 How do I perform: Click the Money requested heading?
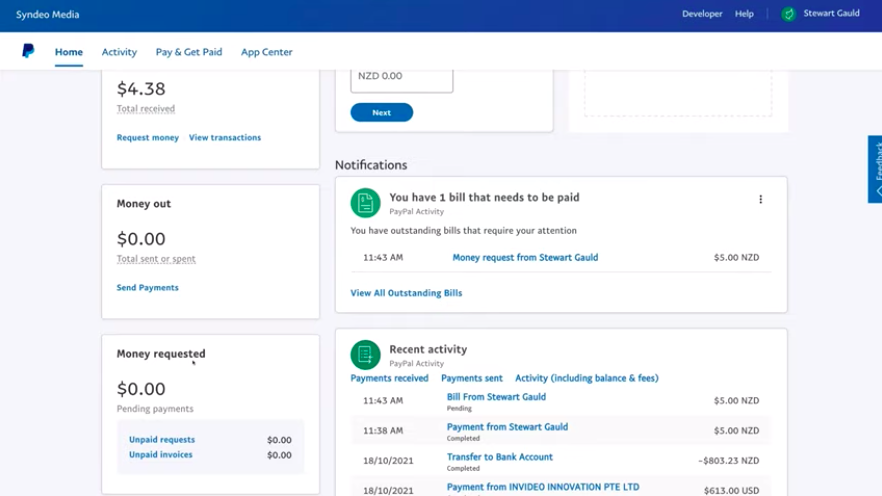161,354
